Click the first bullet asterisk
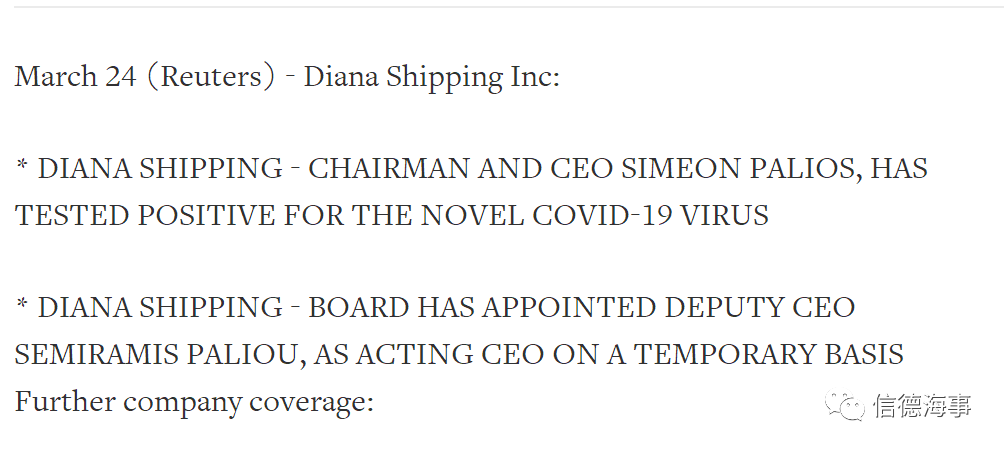The height and width of the screenshot is (450, 1004). pyautogui.click(x=22, y=165)
